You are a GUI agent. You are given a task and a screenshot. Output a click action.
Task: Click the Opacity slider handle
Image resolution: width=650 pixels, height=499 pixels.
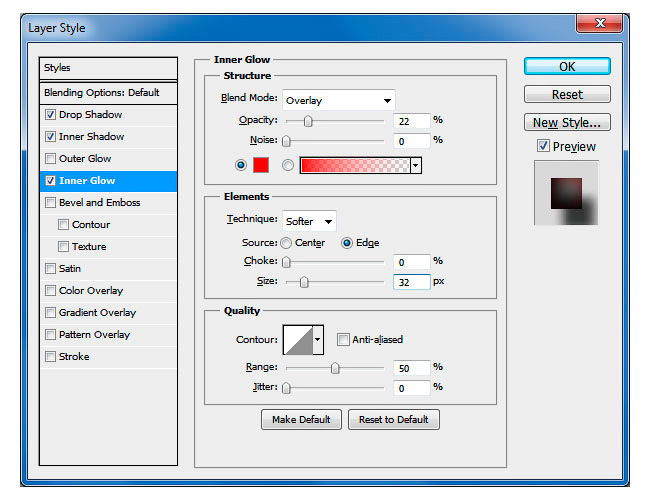coord(308,121)
